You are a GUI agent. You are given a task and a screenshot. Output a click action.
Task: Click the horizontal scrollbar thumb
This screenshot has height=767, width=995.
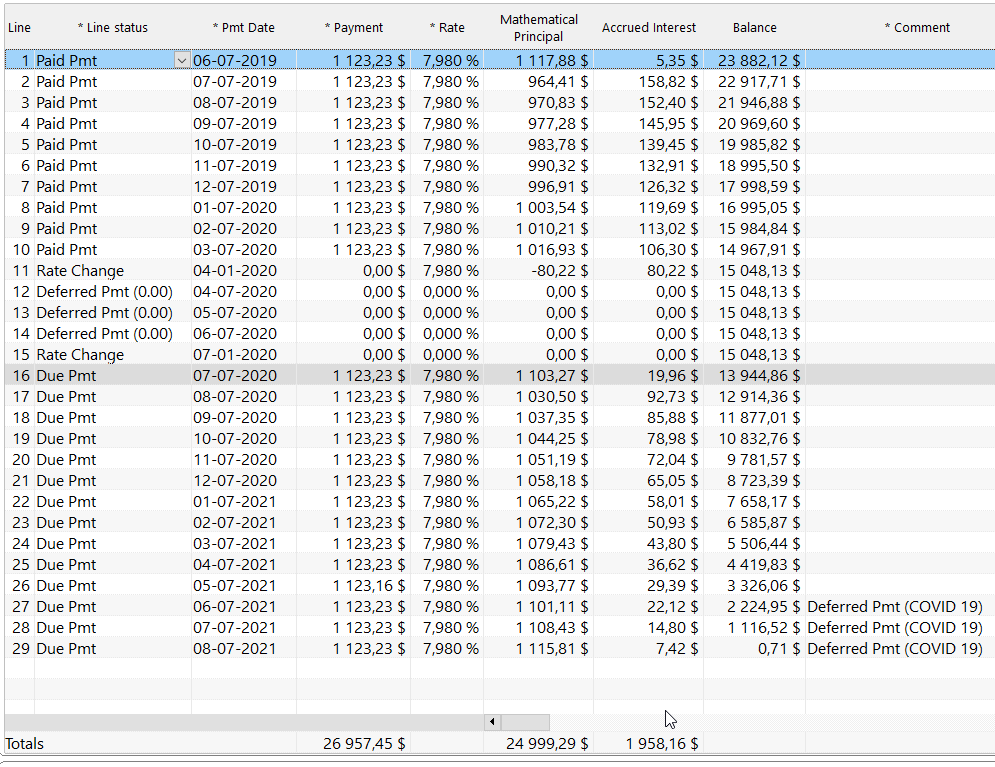[525, 721]
